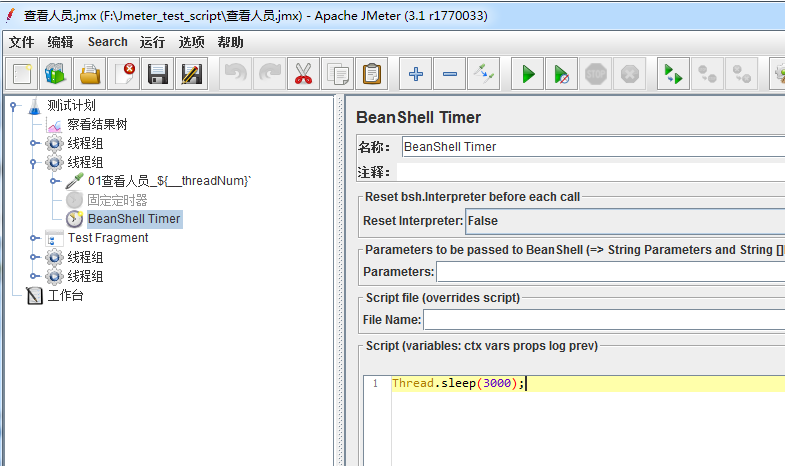Click the Save As pencil icon

tap(192, 74)
